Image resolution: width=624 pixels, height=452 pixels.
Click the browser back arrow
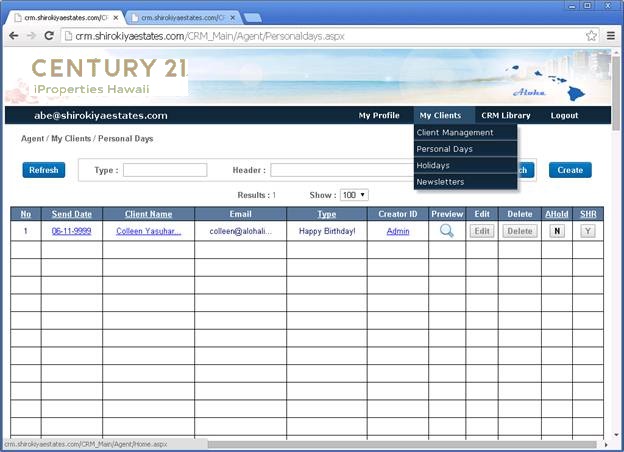[x=14, y=36]
